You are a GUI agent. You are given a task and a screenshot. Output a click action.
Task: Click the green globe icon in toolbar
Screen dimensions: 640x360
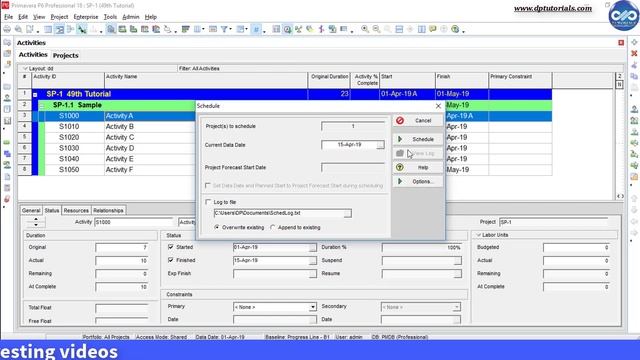[x=455, y=29]
